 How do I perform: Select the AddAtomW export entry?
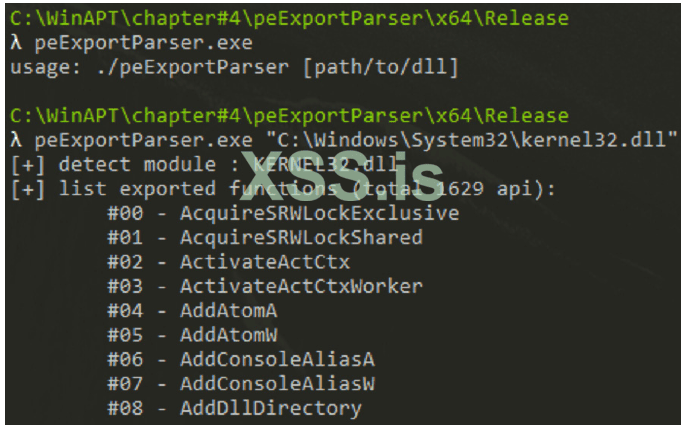pos(226,335)
